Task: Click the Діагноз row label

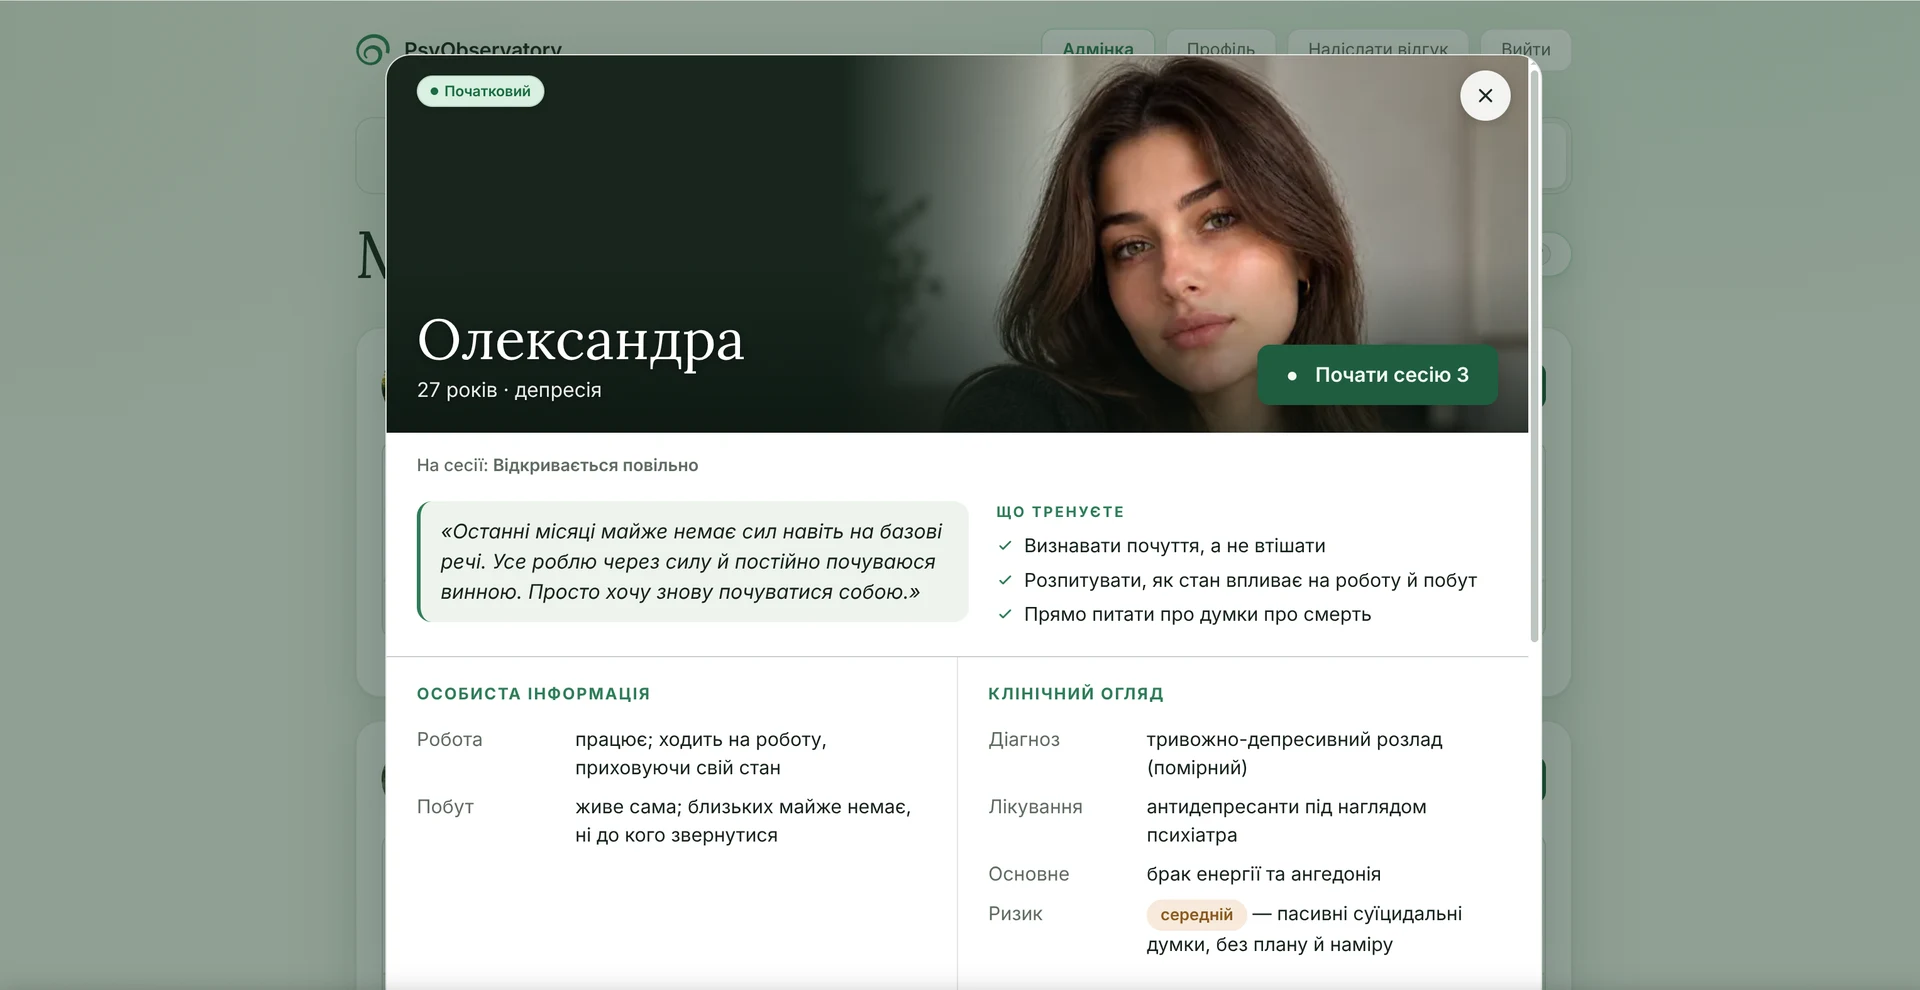Action: tap(1024, 740)
